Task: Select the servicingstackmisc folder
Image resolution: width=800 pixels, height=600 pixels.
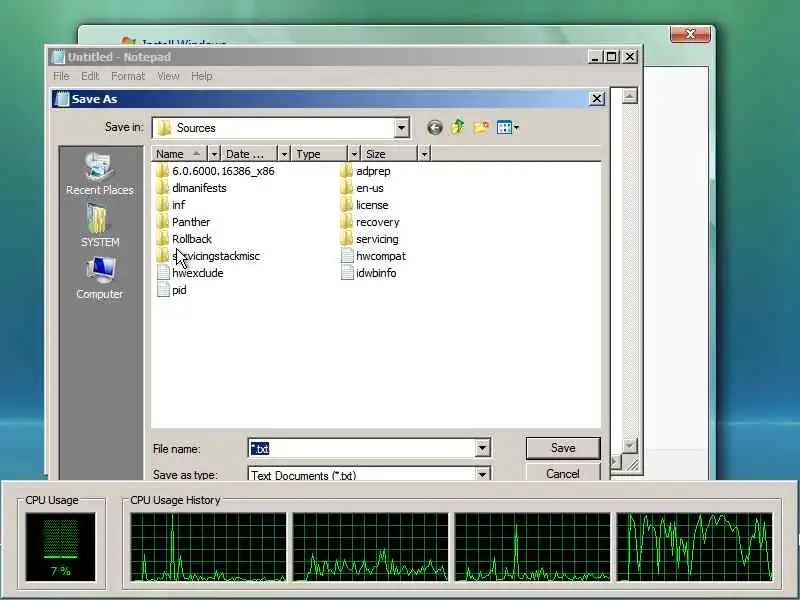Action: (208, 256)
